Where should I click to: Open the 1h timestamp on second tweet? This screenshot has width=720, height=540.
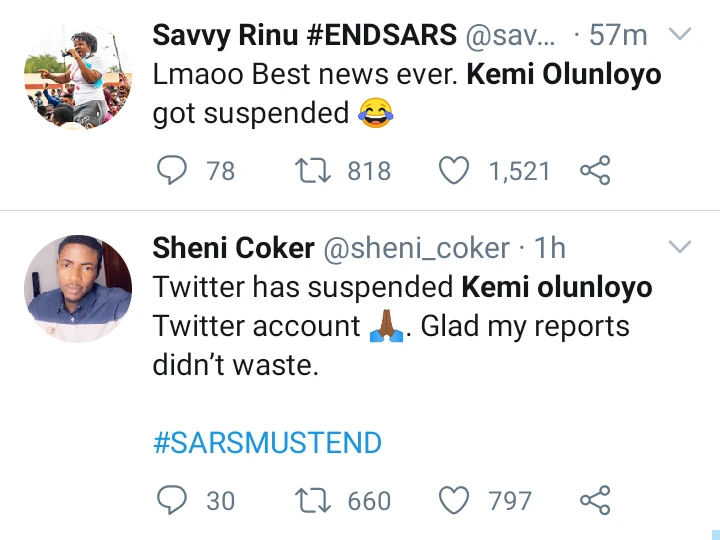pyautogui.click(x=551, y=247)
